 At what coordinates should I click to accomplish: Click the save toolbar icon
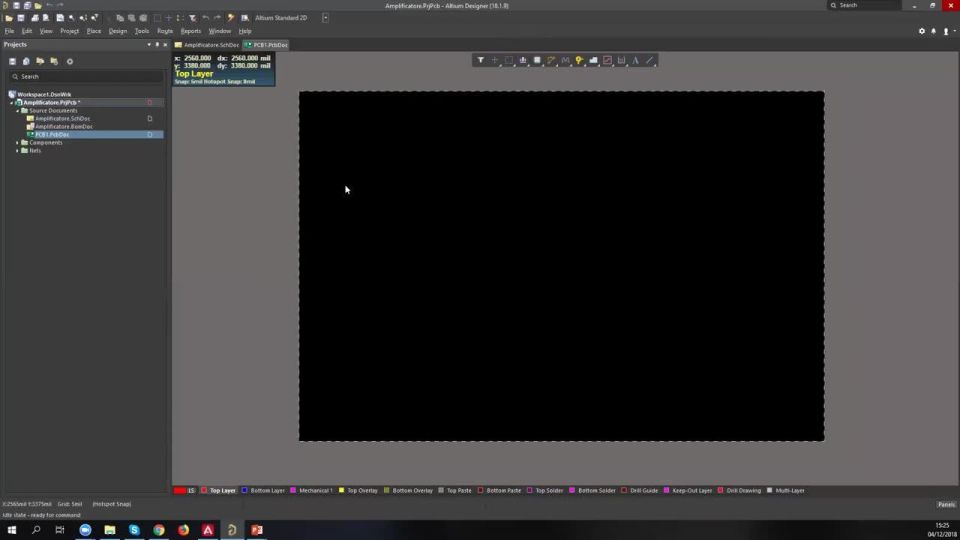(21, 18)
